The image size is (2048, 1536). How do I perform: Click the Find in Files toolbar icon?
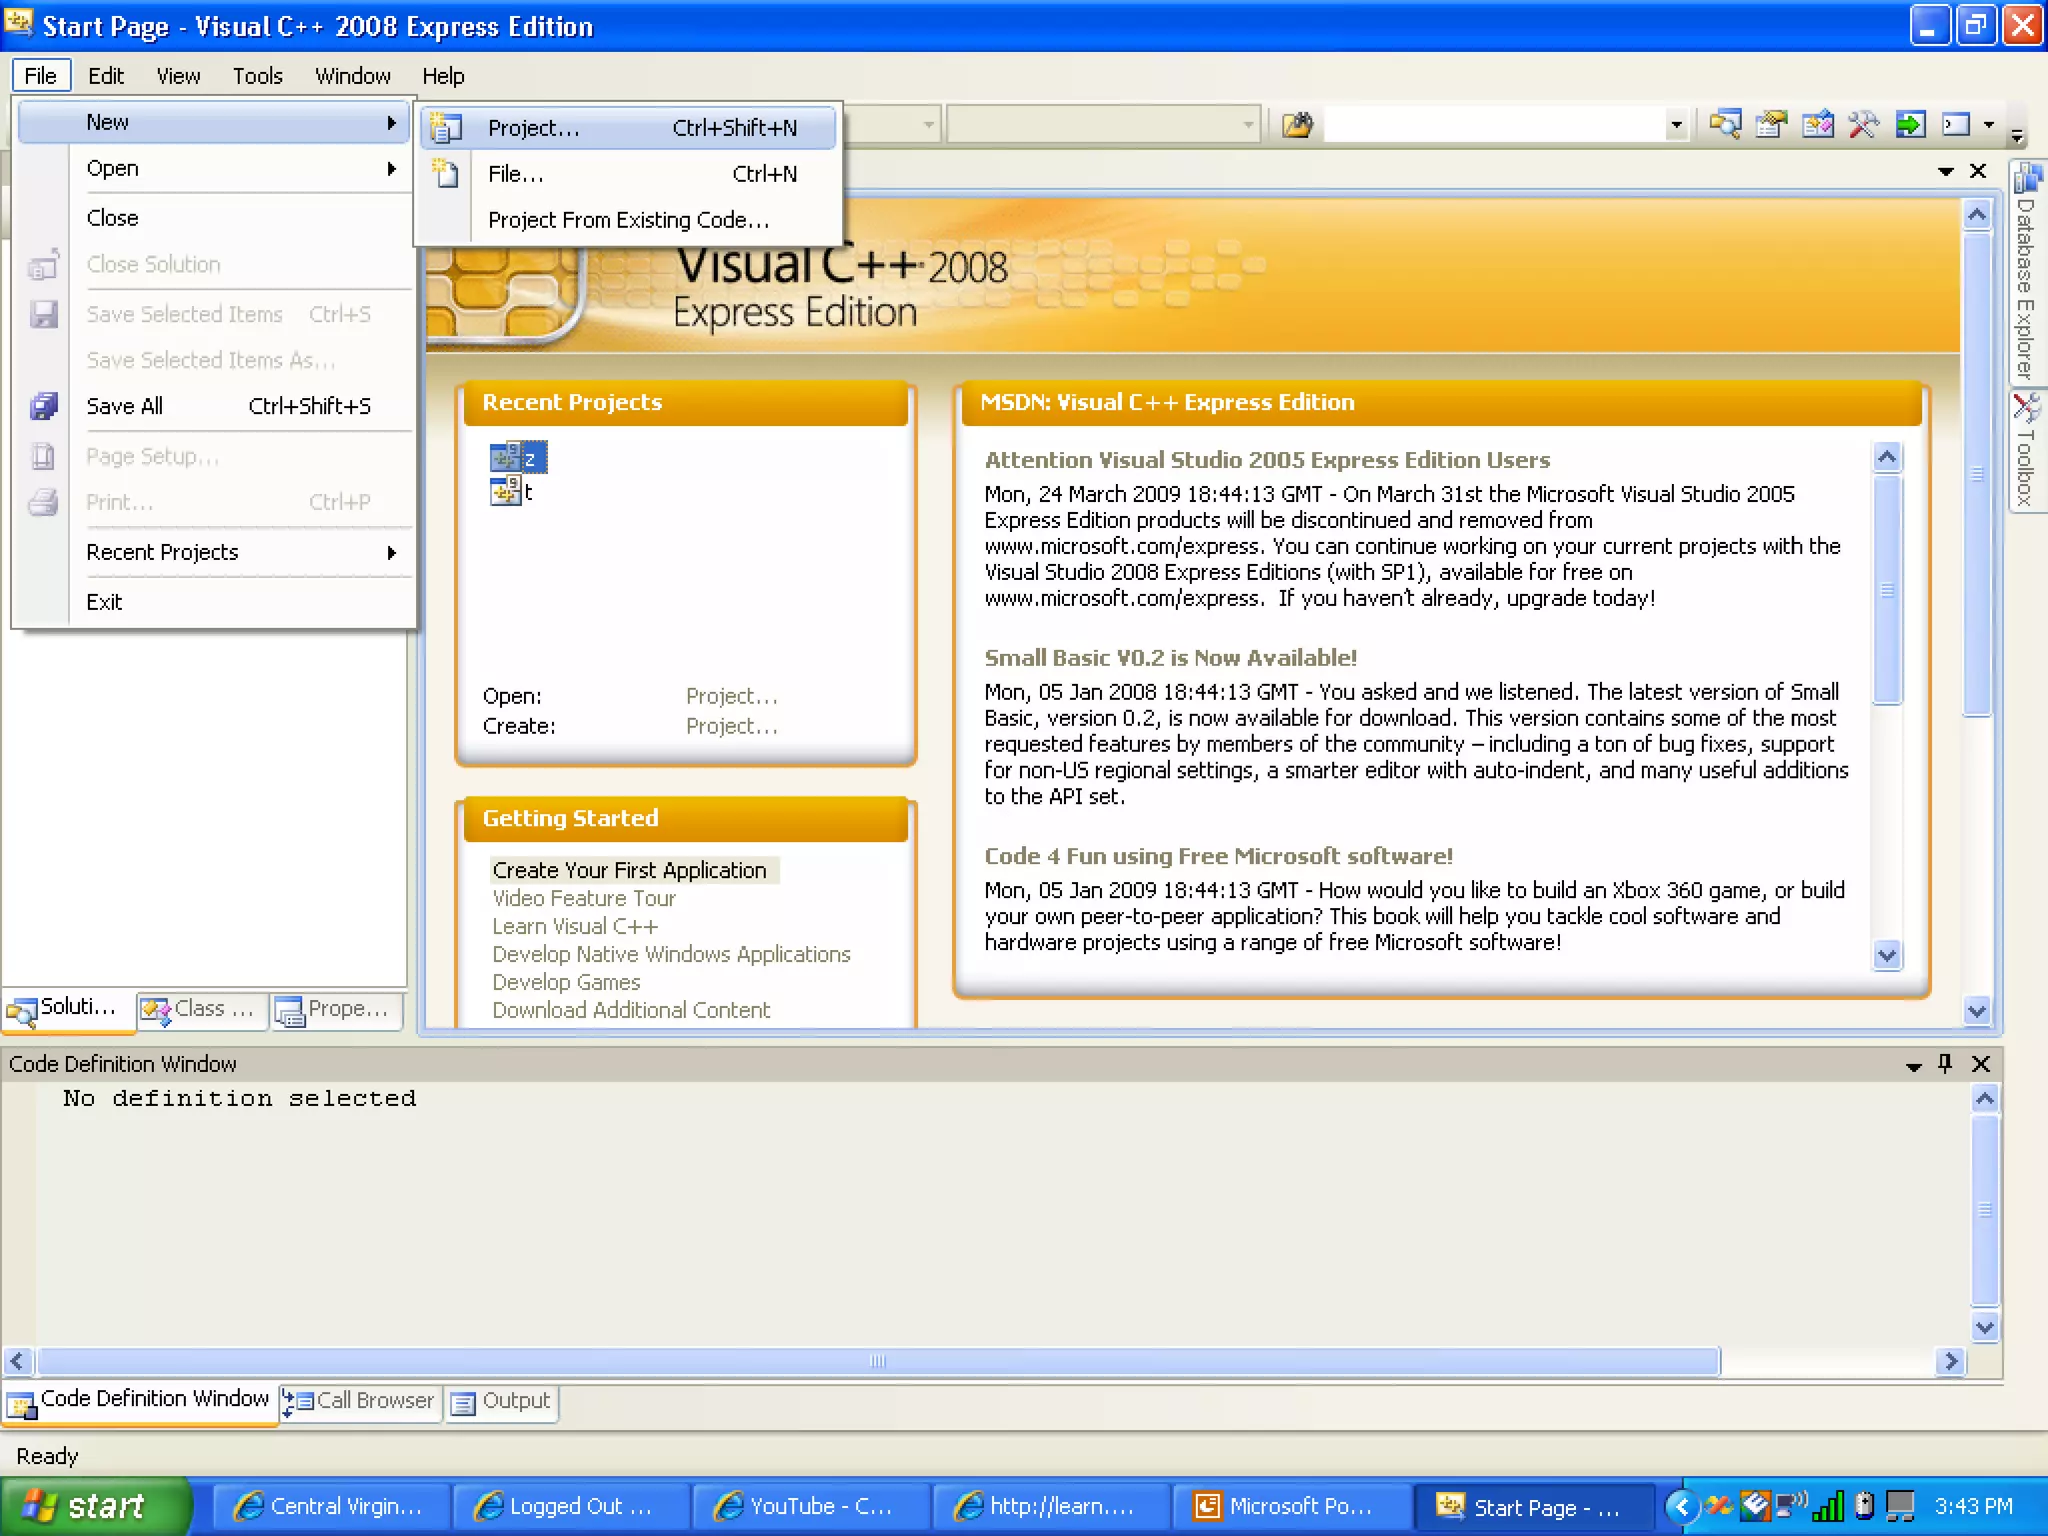pos(1297,125)
